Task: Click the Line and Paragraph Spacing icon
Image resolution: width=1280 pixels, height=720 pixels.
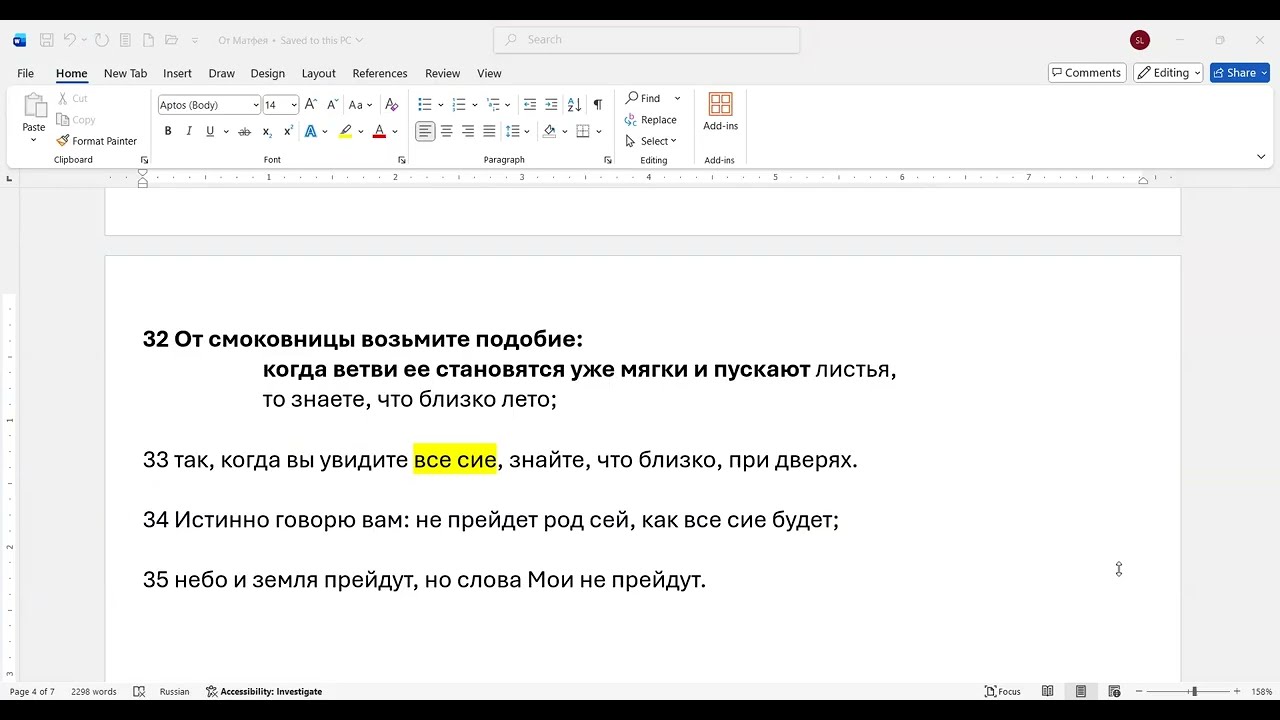Action: coord(513,131)
